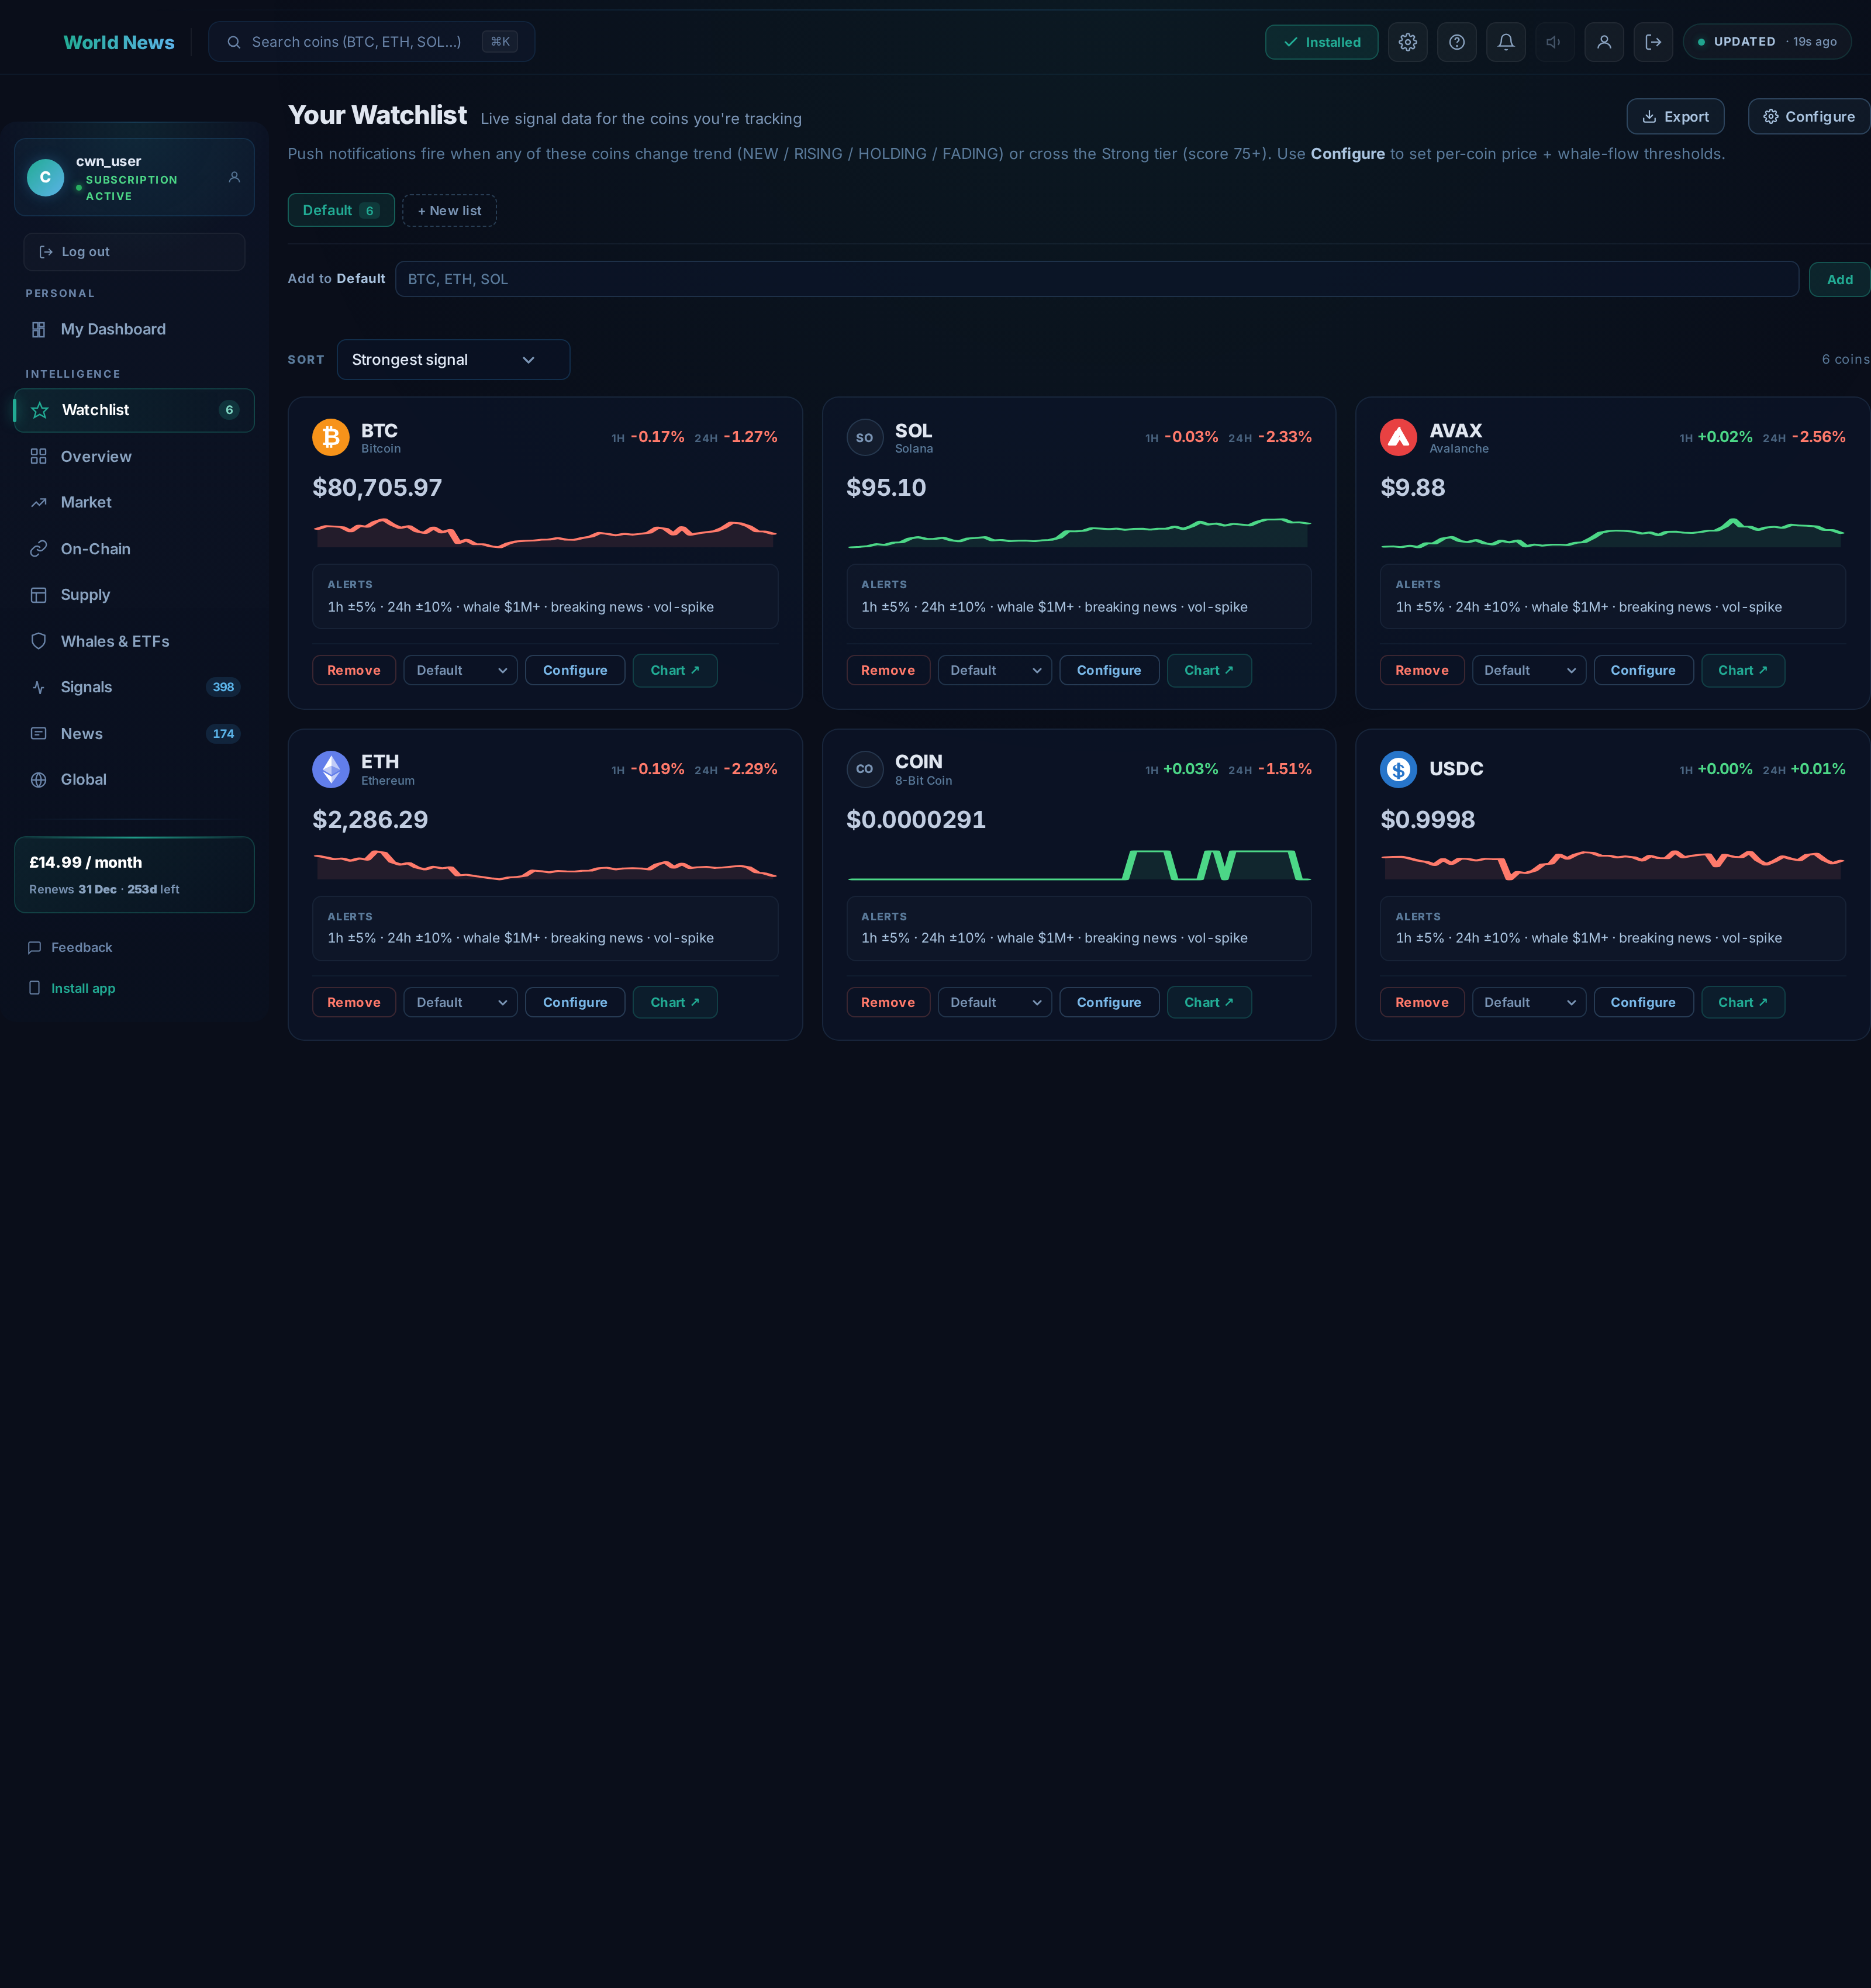Image resolution: width=1871 pixels, height=1988 pixels.
Task: Click the SOL placeholder avatar
Action: tap(865, 437)
